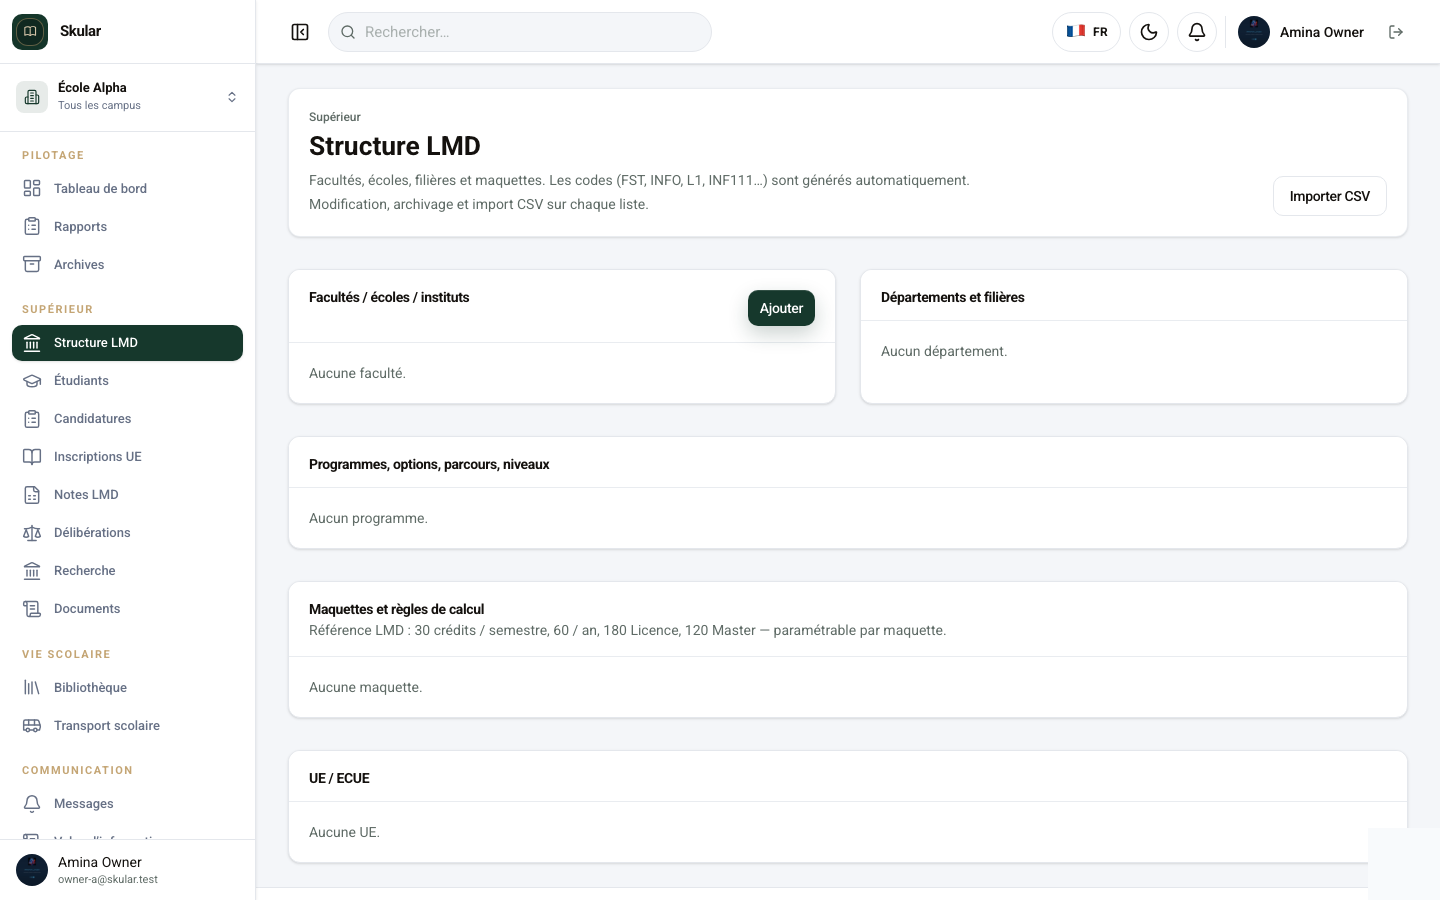Click the Transport scolaire bus icon
The image size is (1440, 900).
[32, 725]
